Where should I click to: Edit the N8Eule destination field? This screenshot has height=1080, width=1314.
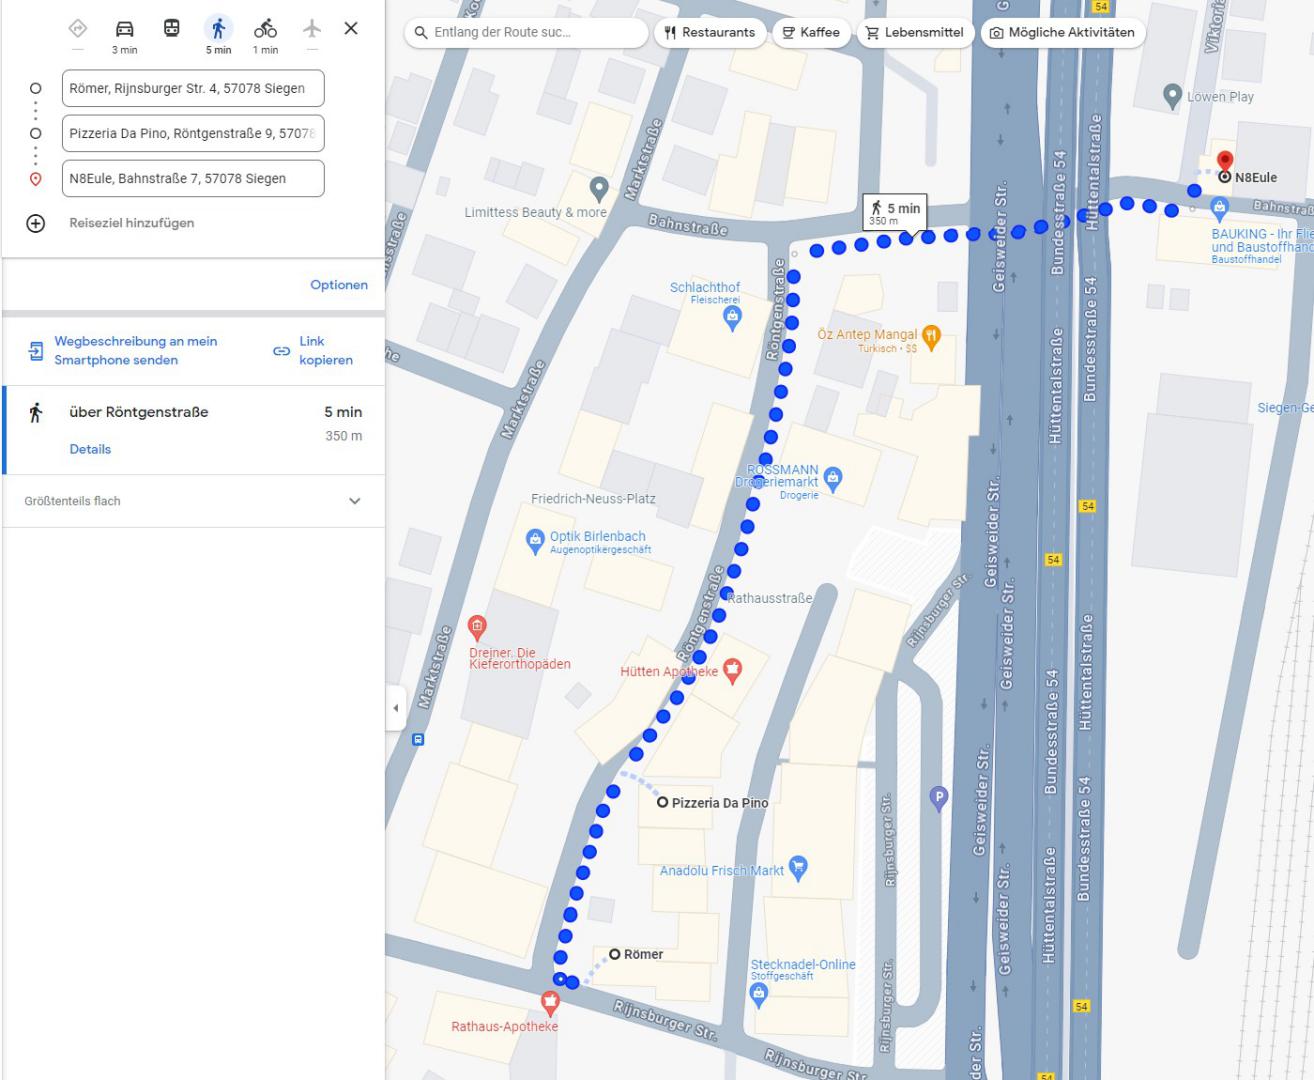[193, 178]
